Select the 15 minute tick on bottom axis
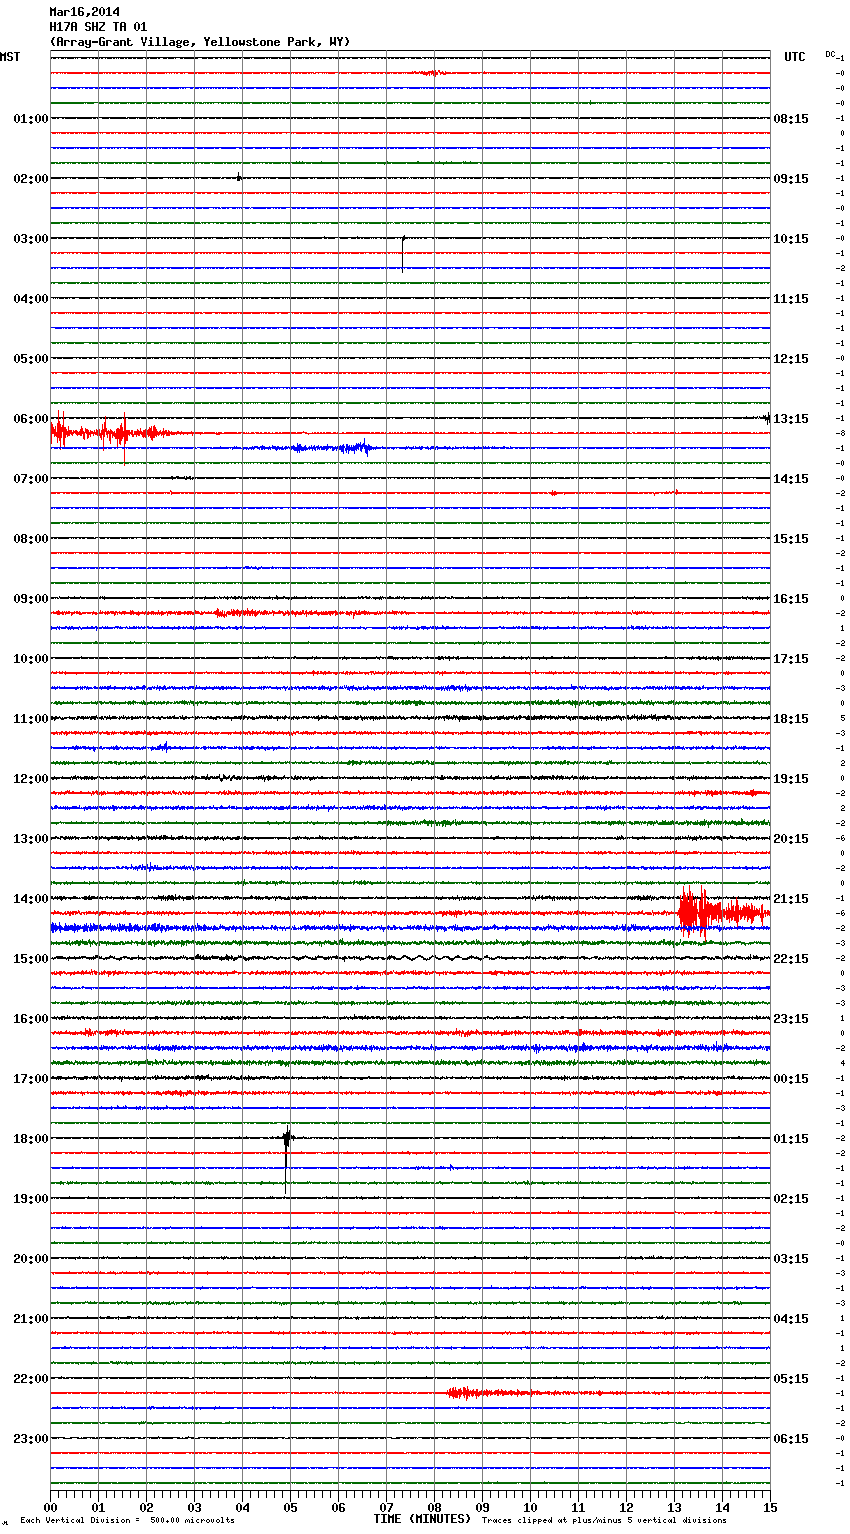This screenshot has height=1534, width=850. [x=769, y=1507]
